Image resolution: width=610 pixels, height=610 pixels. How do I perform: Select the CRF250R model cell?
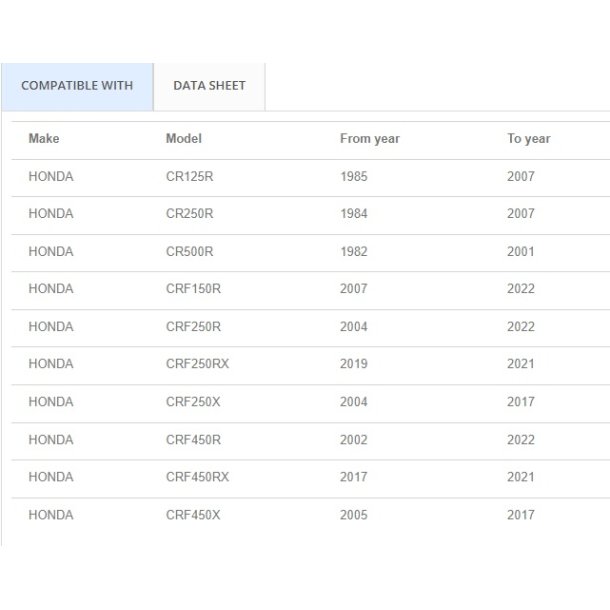point(193,327)
